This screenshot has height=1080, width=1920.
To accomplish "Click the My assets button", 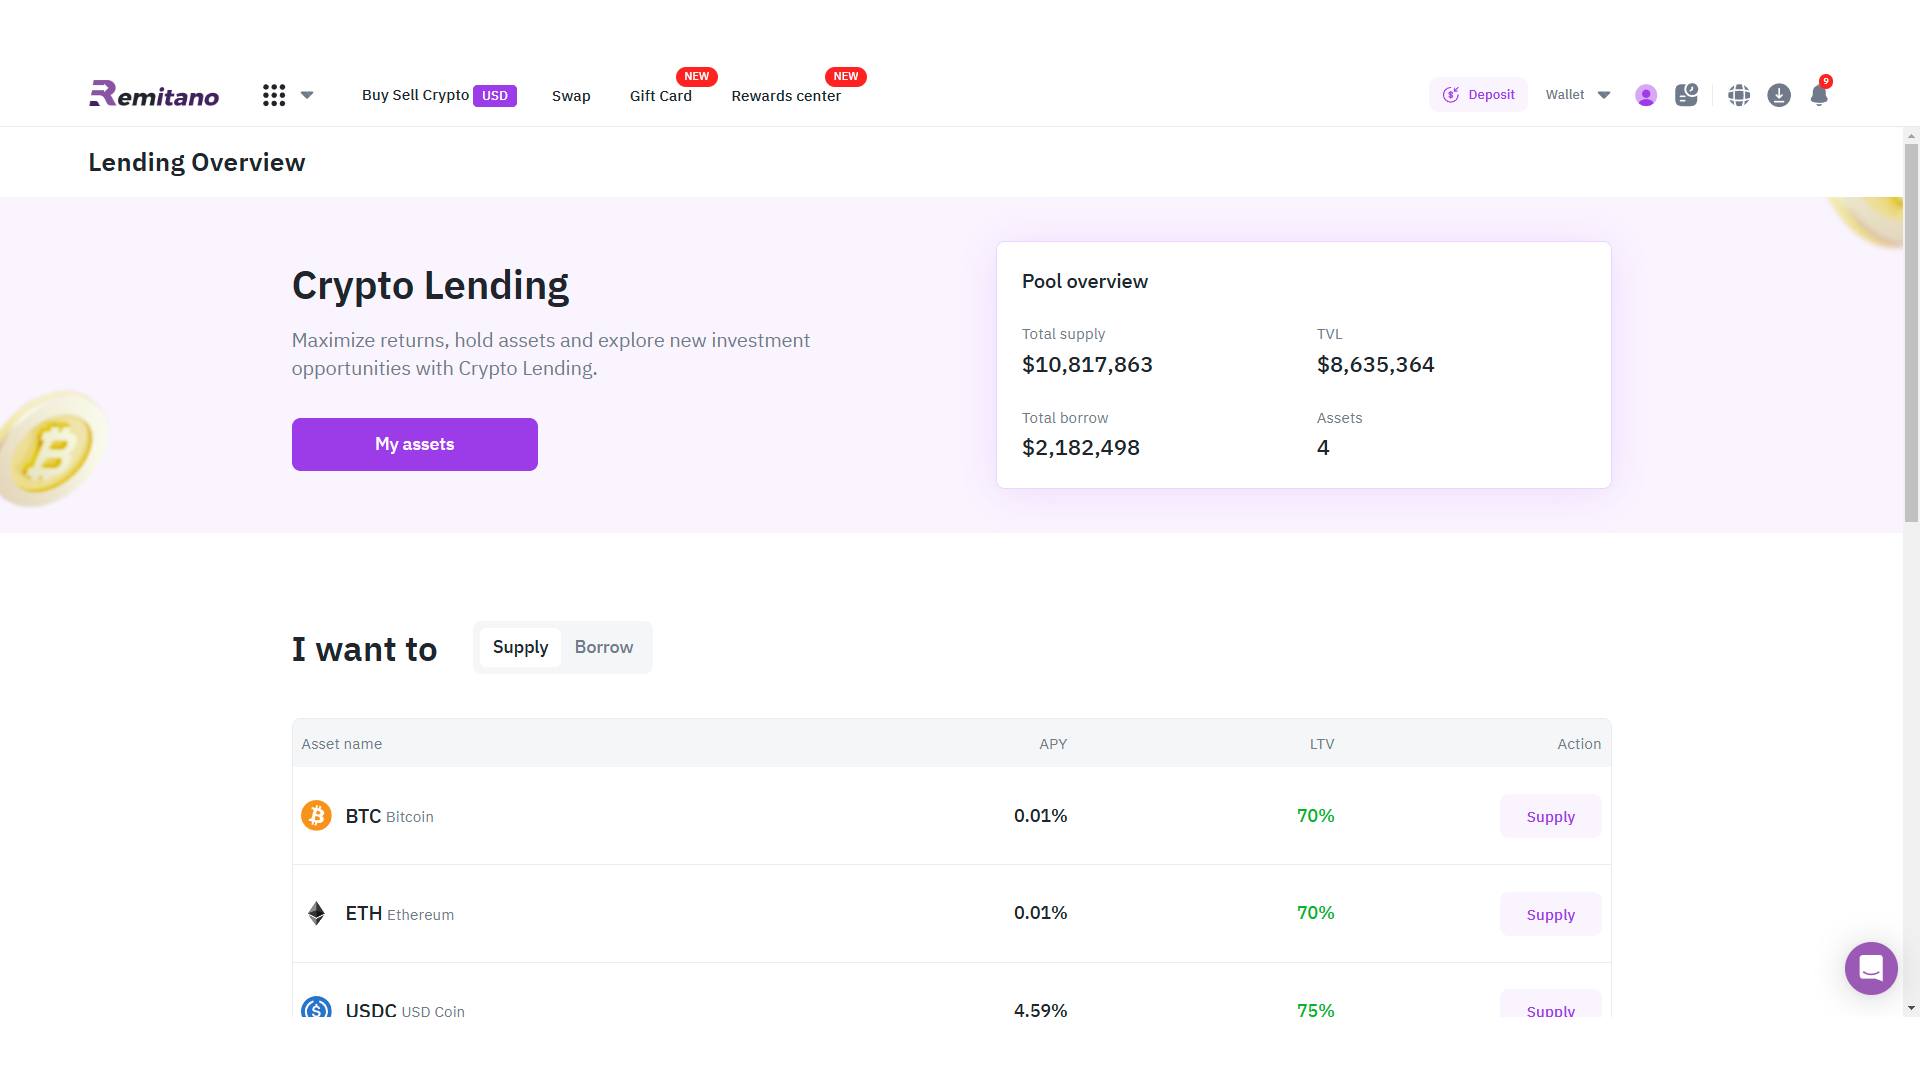I will (414, 444).
